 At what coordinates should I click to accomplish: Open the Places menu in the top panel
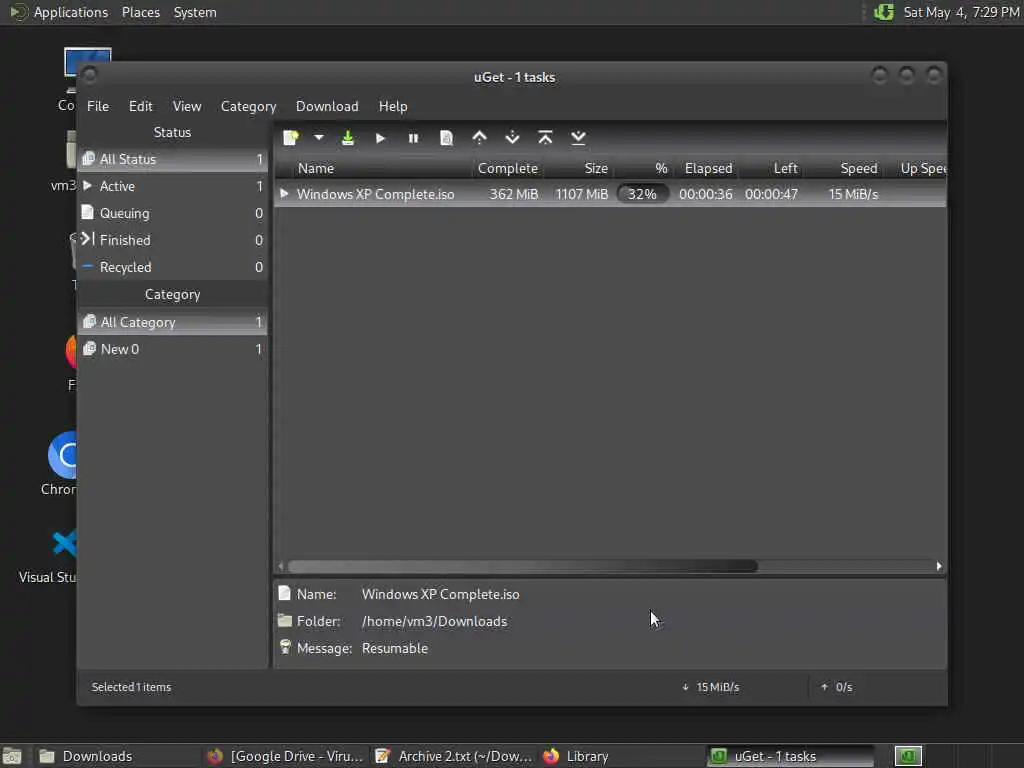140,12
